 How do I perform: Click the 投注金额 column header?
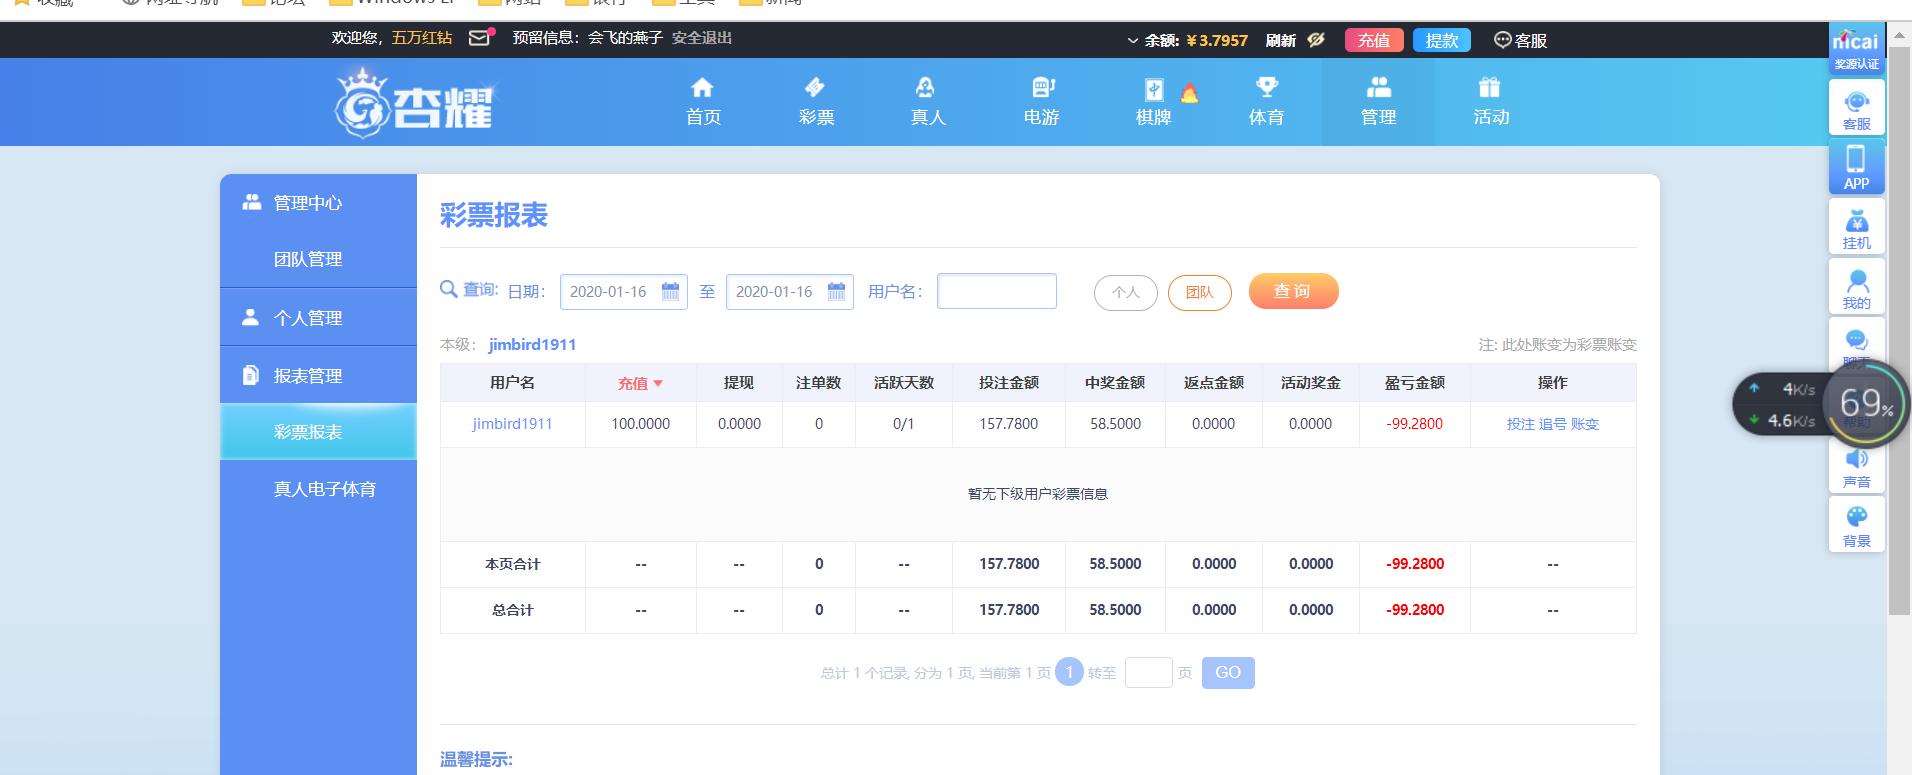point(1009,383)
